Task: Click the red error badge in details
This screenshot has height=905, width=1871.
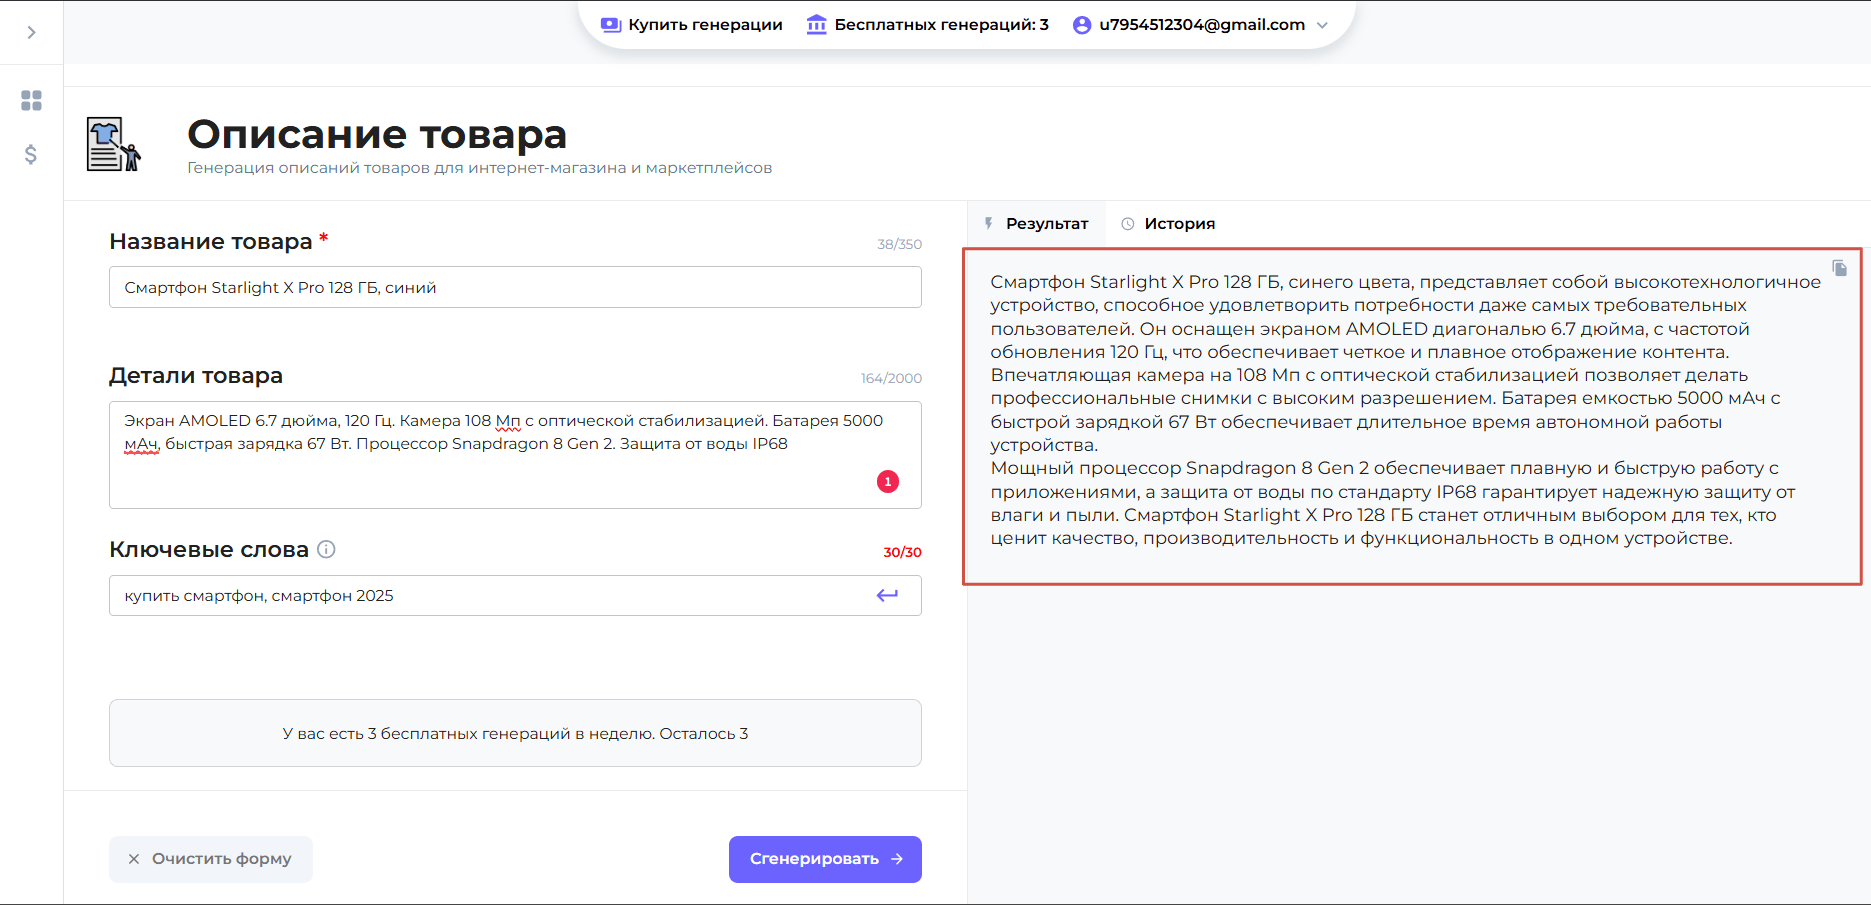Action: tap(888, 482)
